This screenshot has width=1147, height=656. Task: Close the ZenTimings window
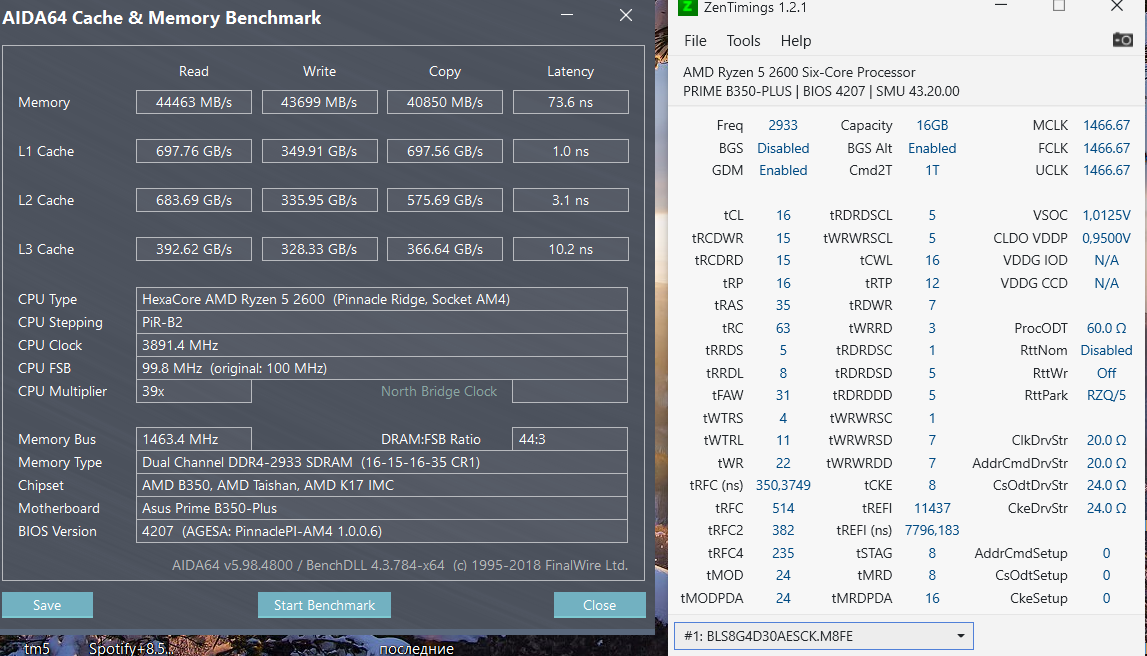1117,6
